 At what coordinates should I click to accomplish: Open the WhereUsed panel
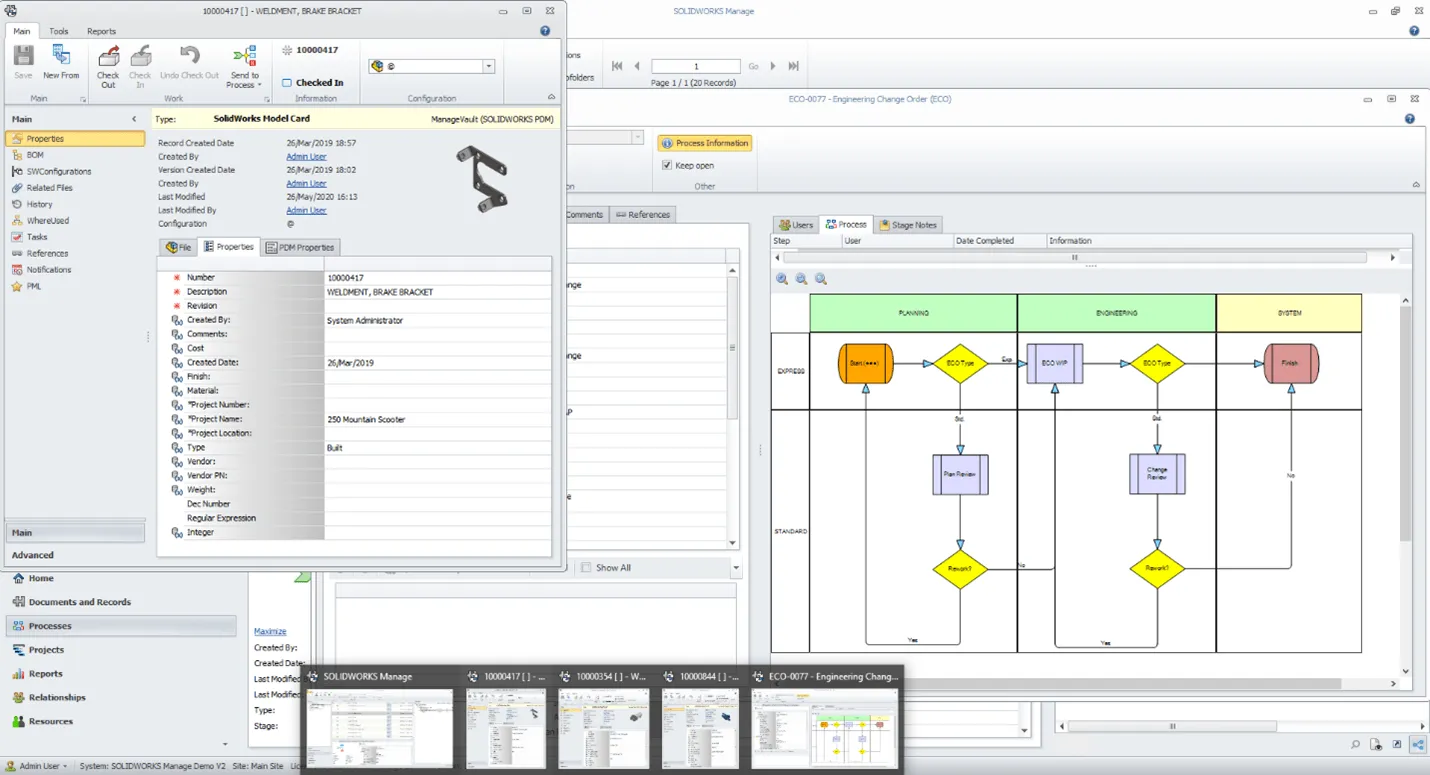click(47, 220)
